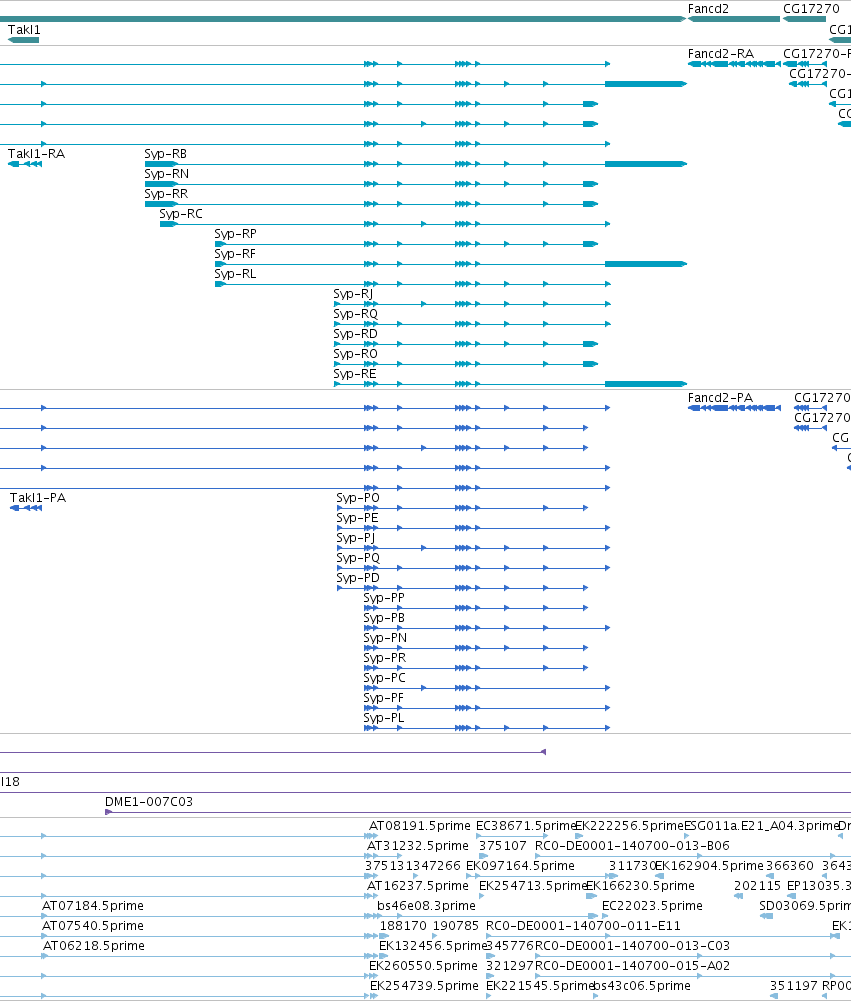This screenshot has height=1001, width=851.
Task: Select feature RC0-DE0001-140700-015-A02
Action: point(632,965)
